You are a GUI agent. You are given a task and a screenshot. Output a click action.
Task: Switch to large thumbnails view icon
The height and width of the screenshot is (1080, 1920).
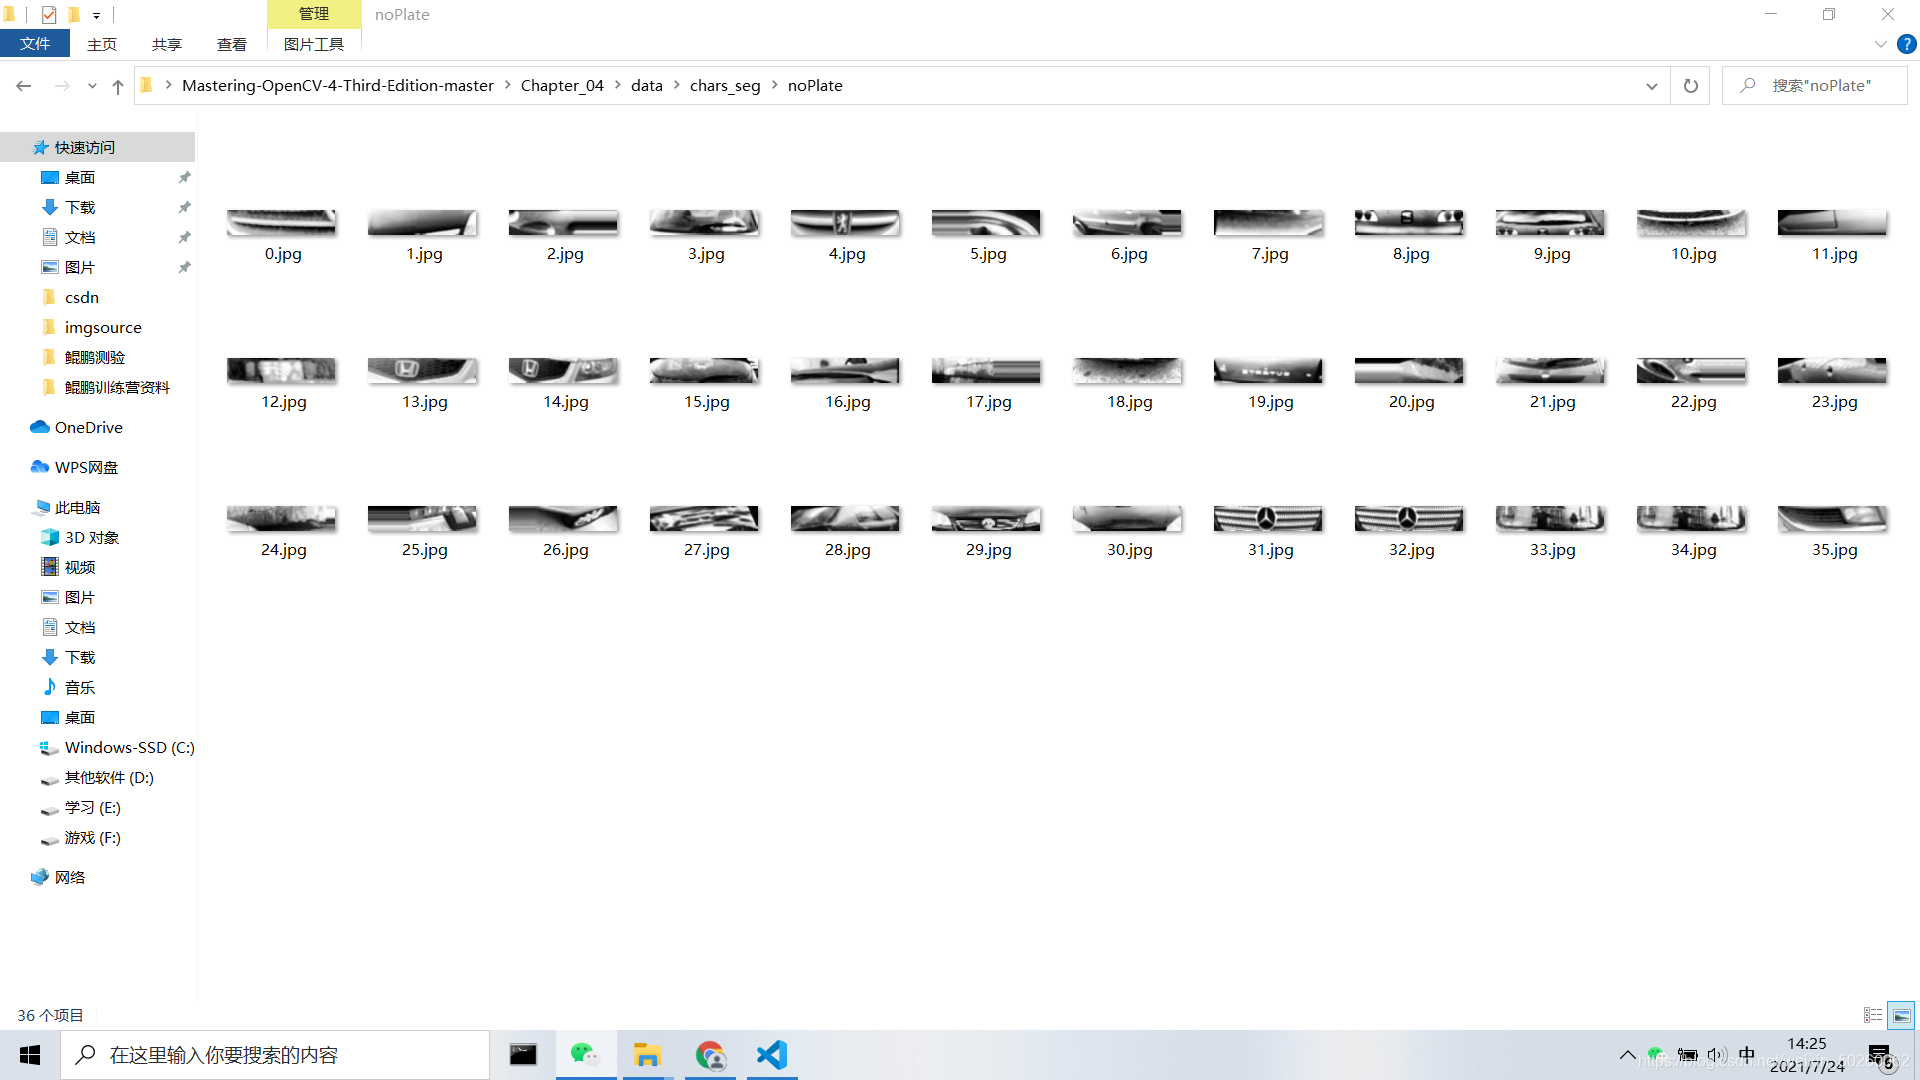click(1901, 1015)
